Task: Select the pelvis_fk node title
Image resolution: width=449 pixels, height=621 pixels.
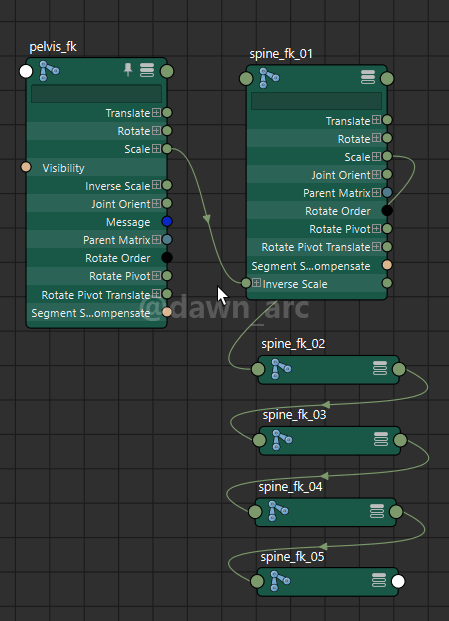Action: 53,47
